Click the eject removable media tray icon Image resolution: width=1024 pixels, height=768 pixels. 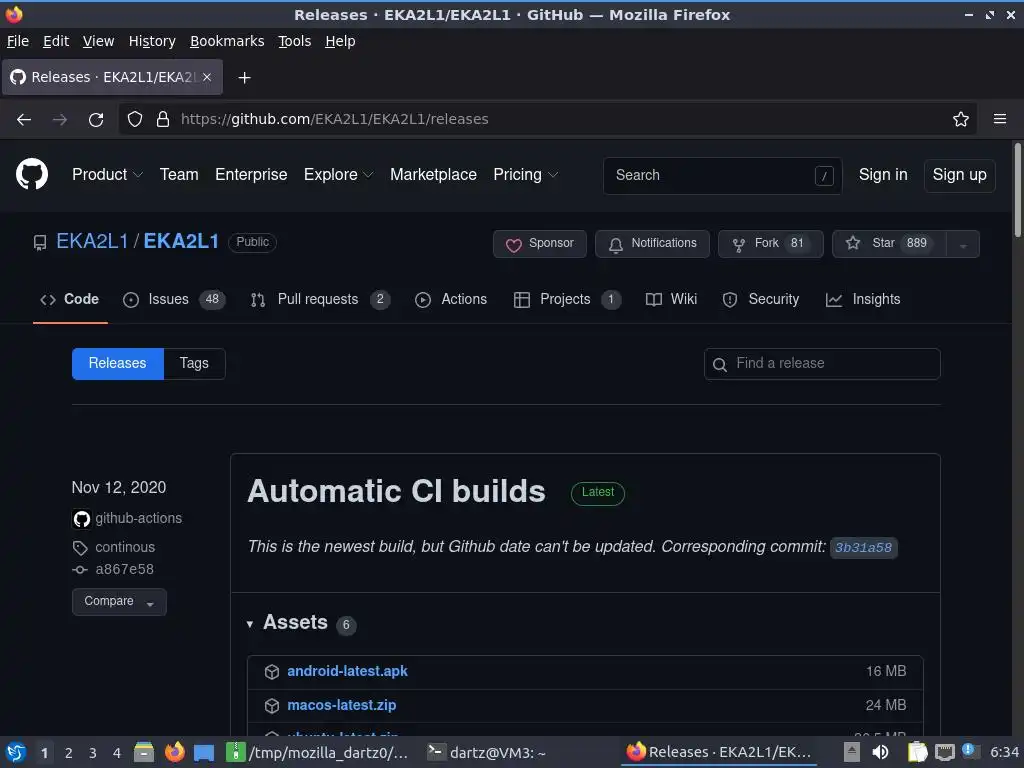(851, 752)
